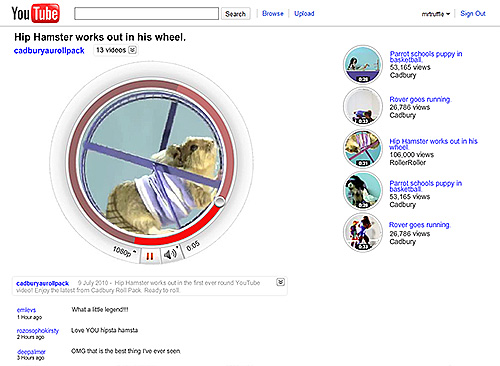The width and height of the screenshot is (500, 366).
Task: Open the Browse menu link
Action: coord(273,13)
